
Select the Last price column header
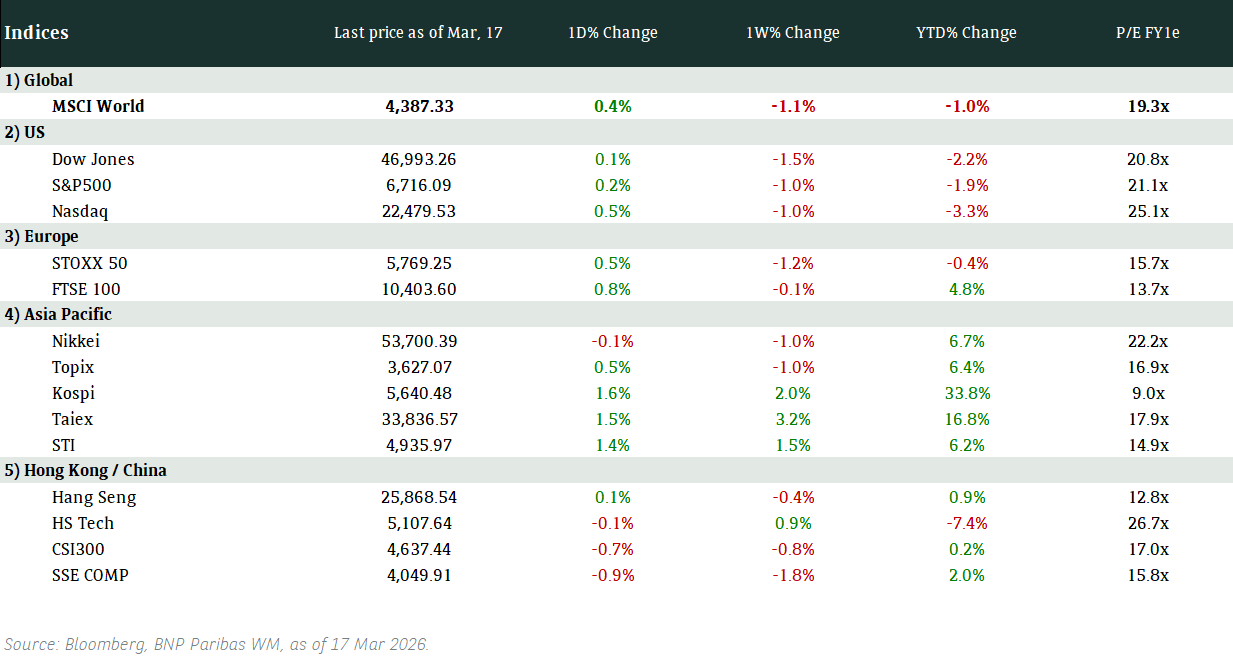point(418,33)
